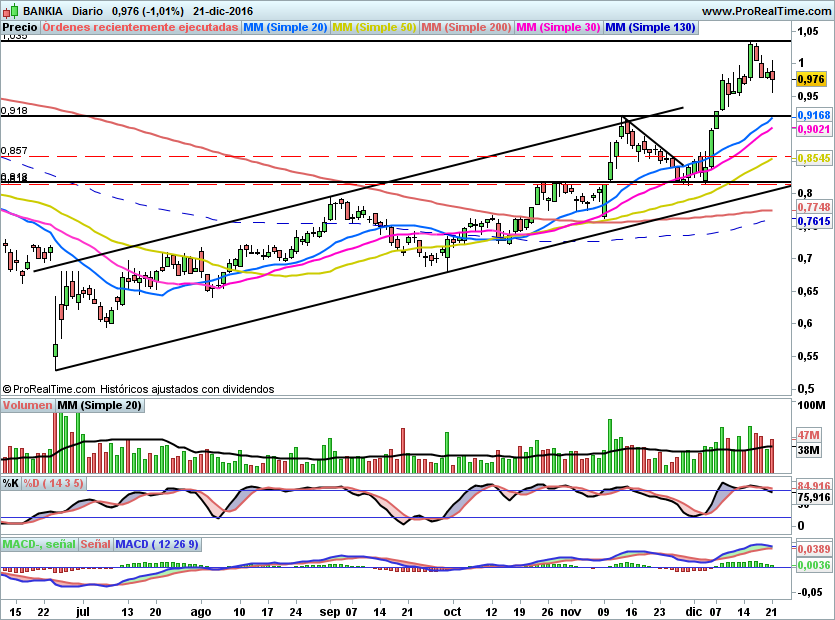Open the www.ProRealTime.com link
This screenshot has height=620, width=835.
point(765,10)
